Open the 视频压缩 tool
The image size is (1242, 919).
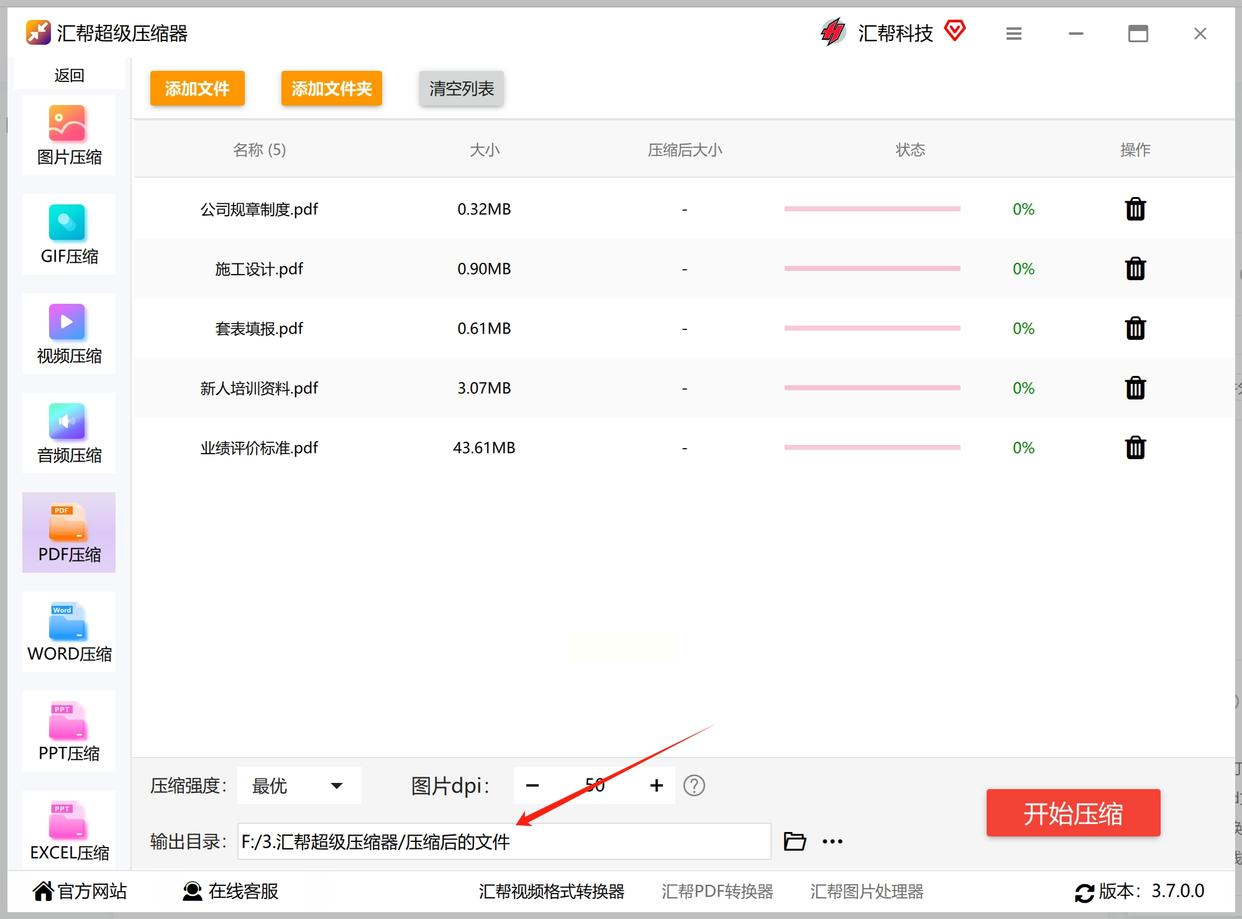pyautogui.click(x=69, y=334)
